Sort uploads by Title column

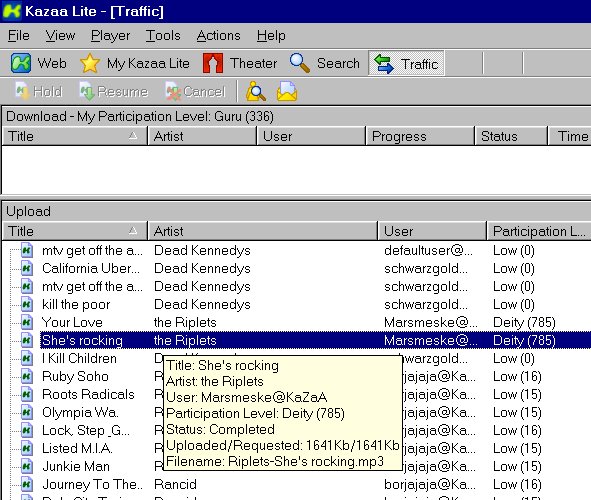[75, 231]
